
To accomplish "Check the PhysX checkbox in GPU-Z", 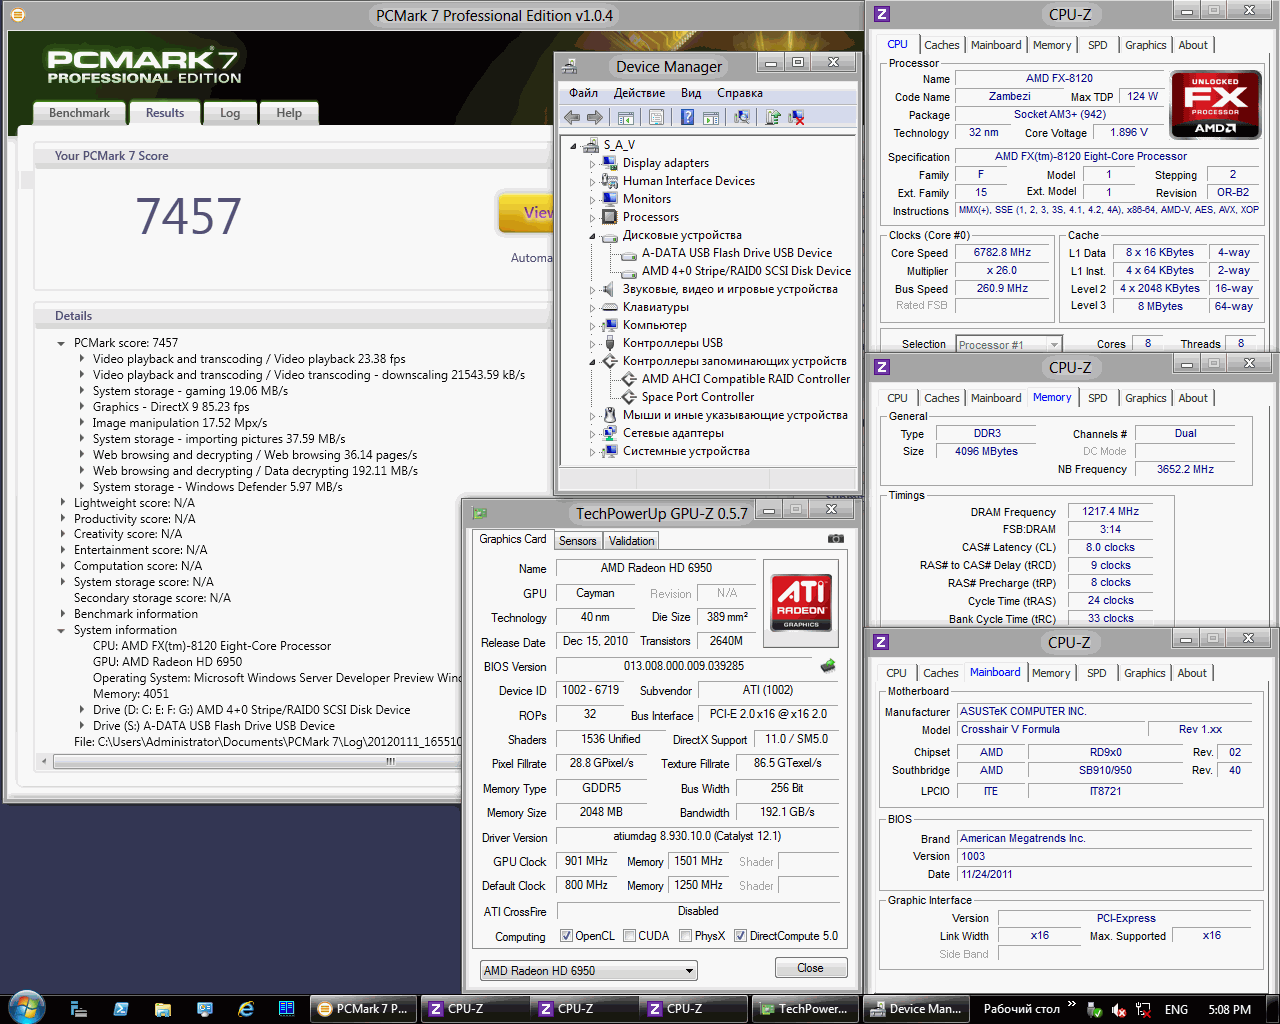I will click(x=685, y=936).
